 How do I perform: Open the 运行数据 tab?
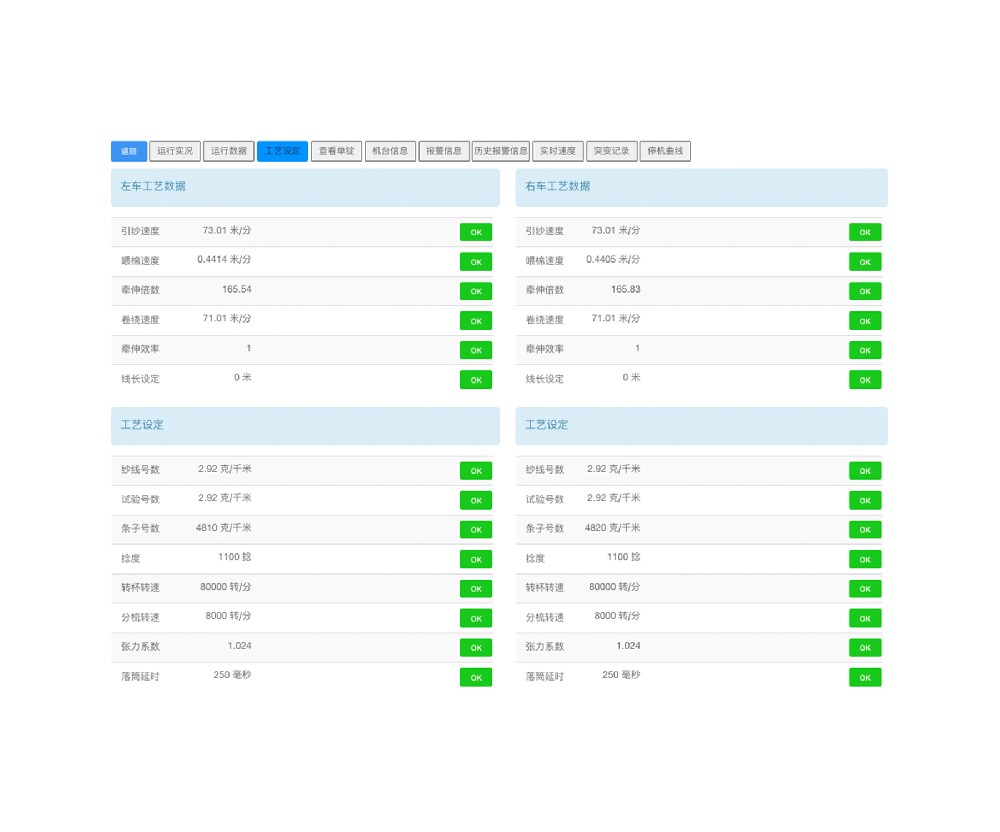pos(229,151)
